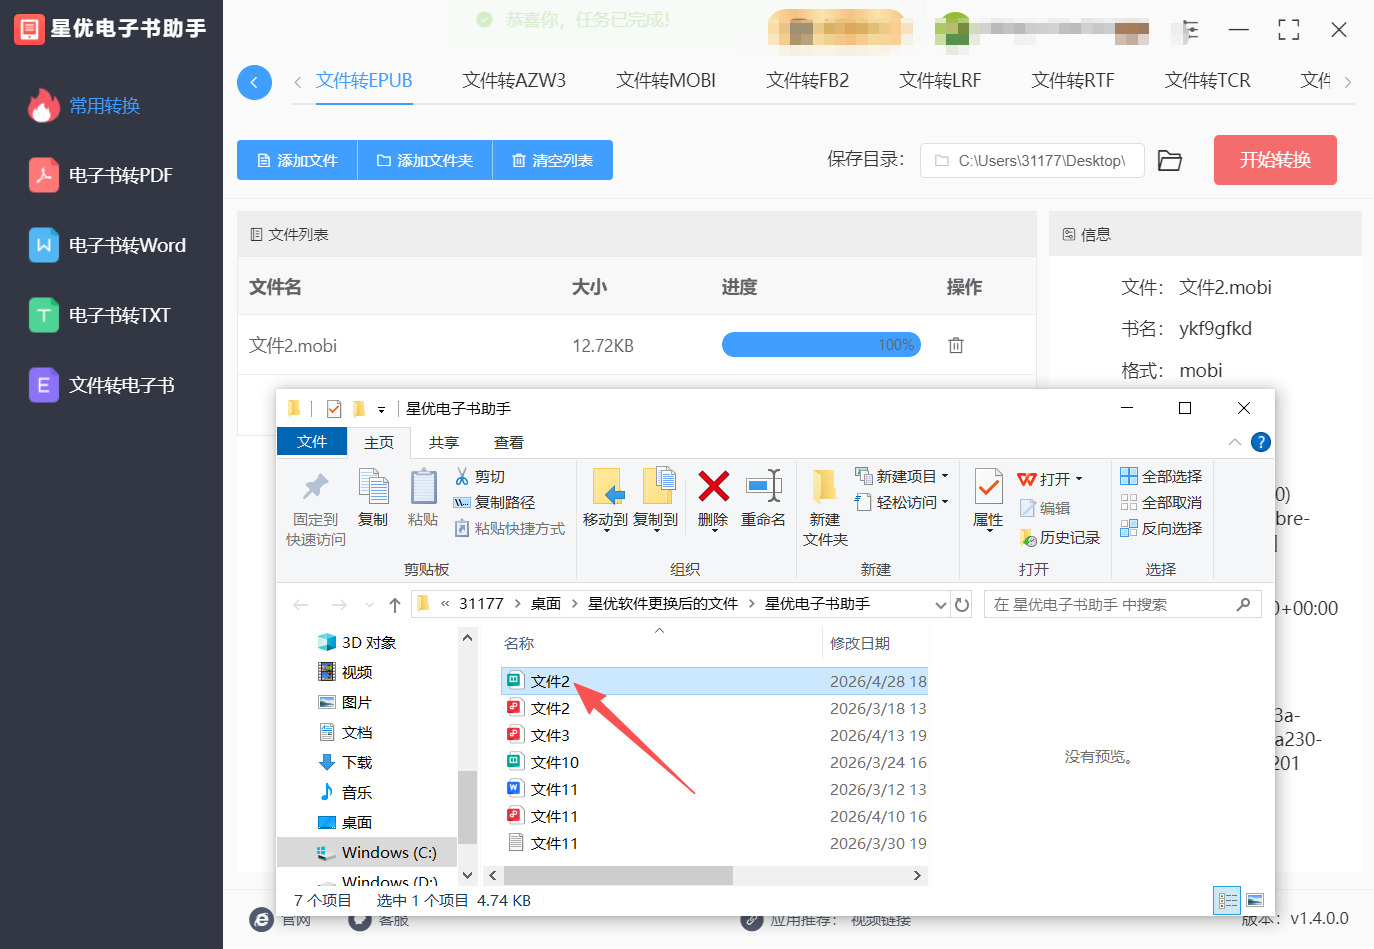
Task: Select 文件转电子书 in the sidebar
Action: tap(102, 386)
